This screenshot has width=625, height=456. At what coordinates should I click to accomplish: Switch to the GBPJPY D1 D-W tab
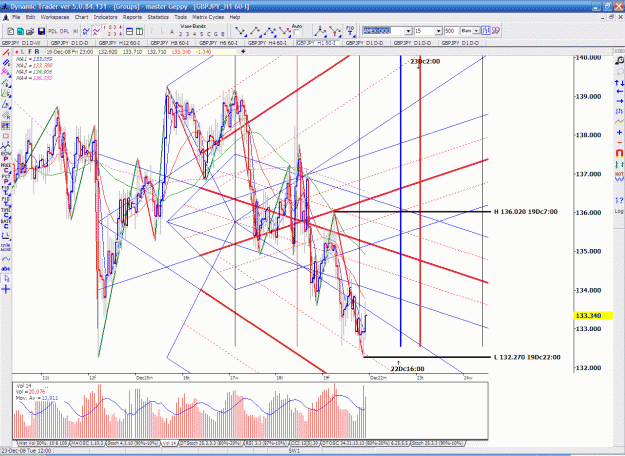pyautogui.click(x=21, y=43)
